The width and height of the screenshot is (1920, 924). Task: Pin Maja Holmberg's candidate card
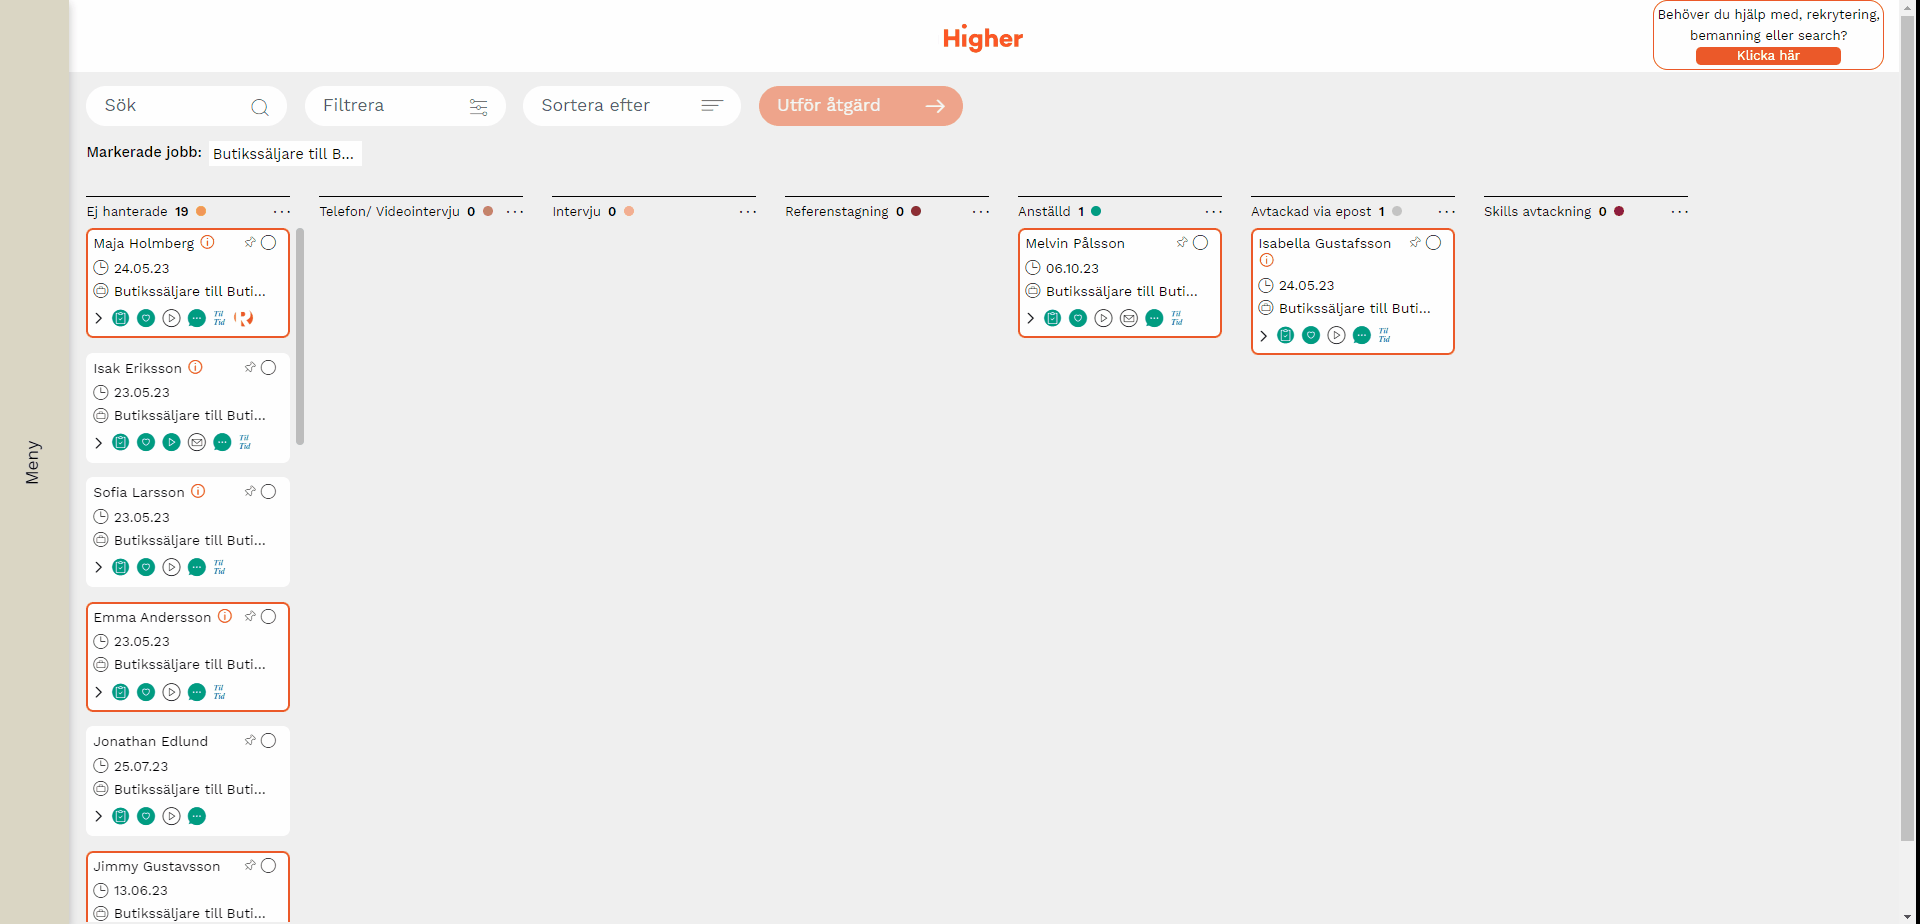pyautogui.click(x=250, y=243)
